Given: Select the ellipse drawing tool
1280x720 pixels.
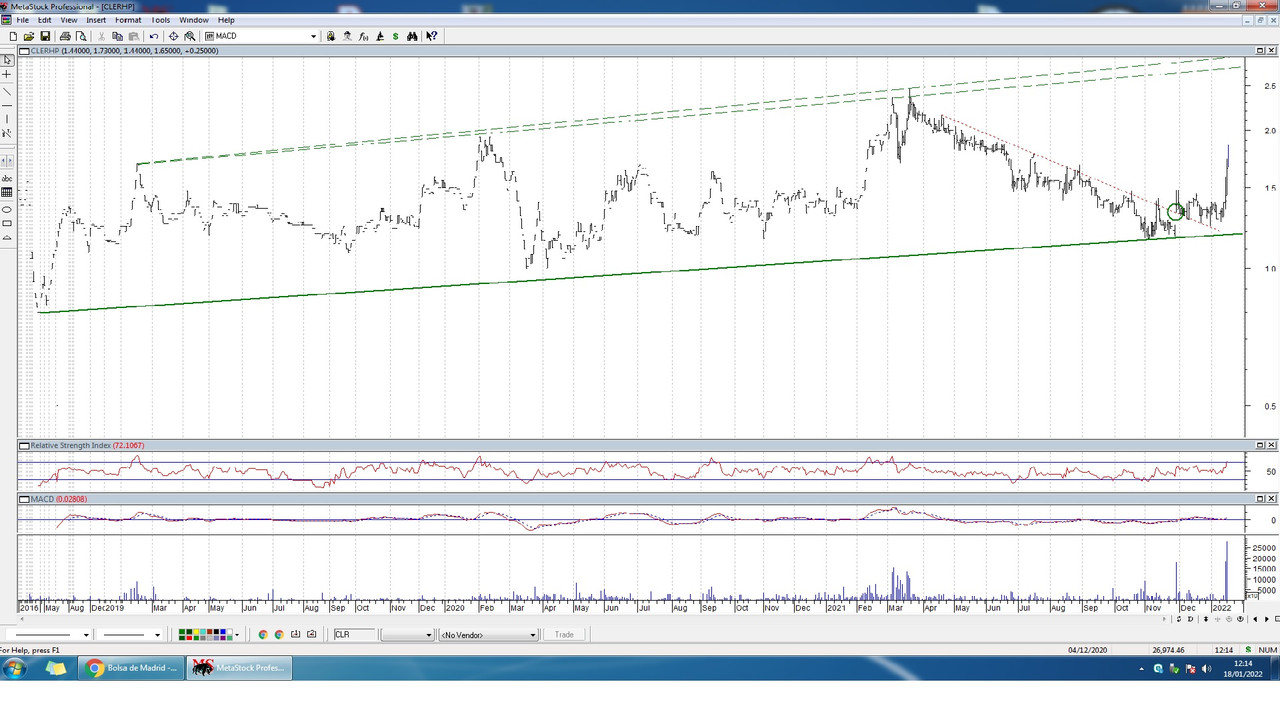Looking at the screenshot, I should [x=7, y=209].
